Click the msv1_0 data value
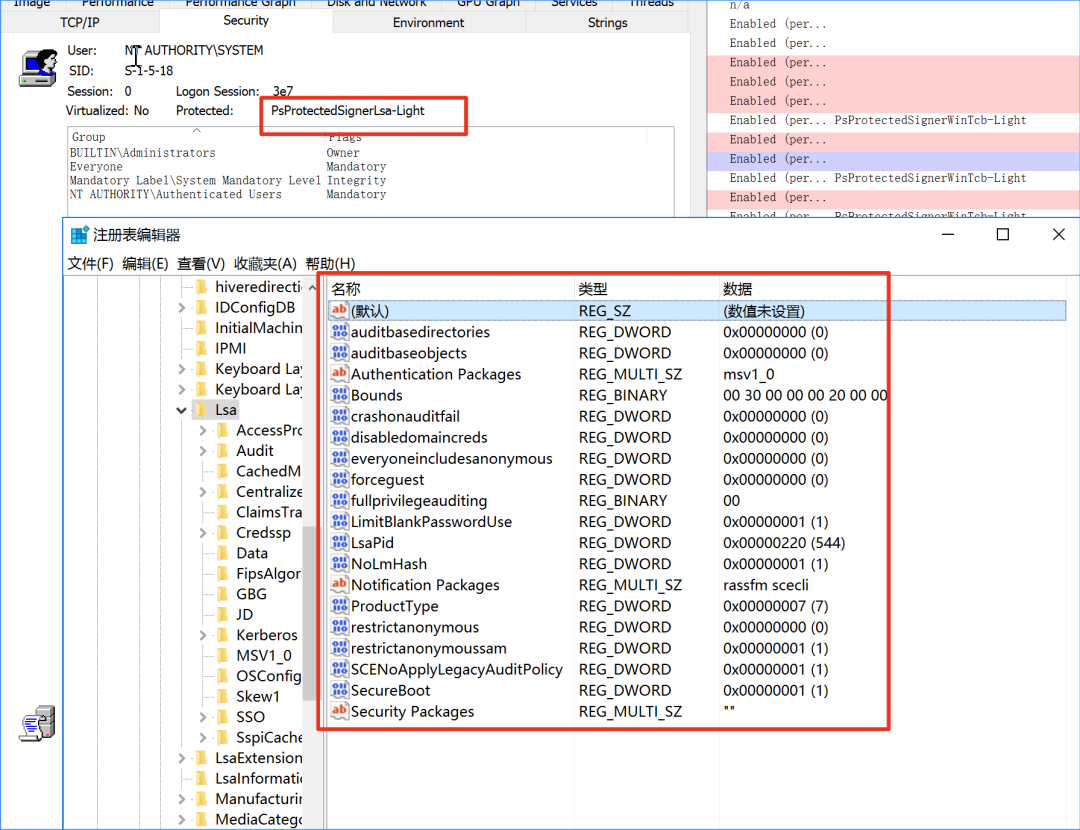This screenshot has width=1080, height=830. pos(748,374)
